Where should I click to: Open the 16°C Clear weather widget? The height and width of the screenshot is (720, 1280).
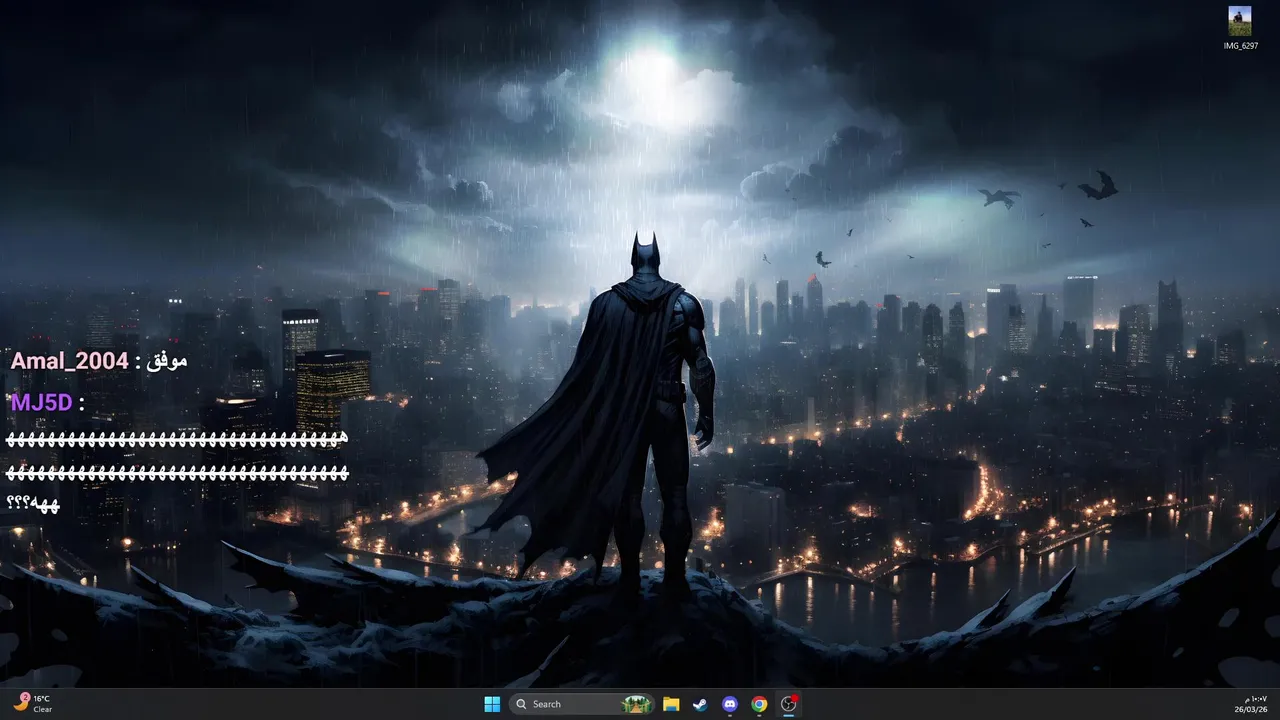click(33, 704)
